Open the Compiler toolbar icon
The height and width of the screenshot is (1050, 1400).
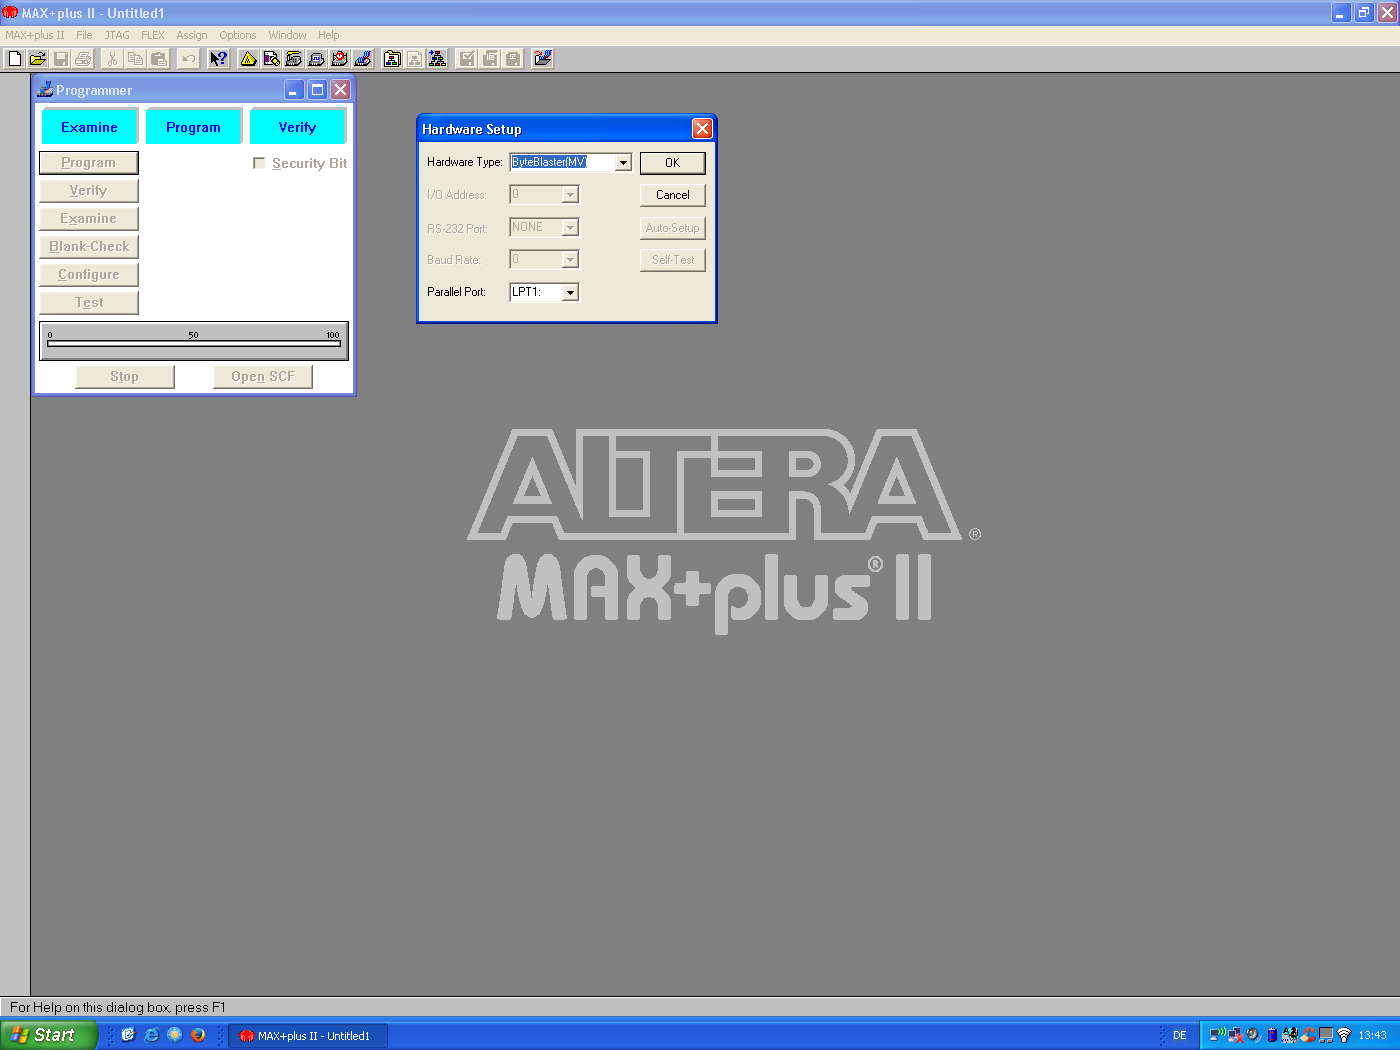(x=294, y=59)
